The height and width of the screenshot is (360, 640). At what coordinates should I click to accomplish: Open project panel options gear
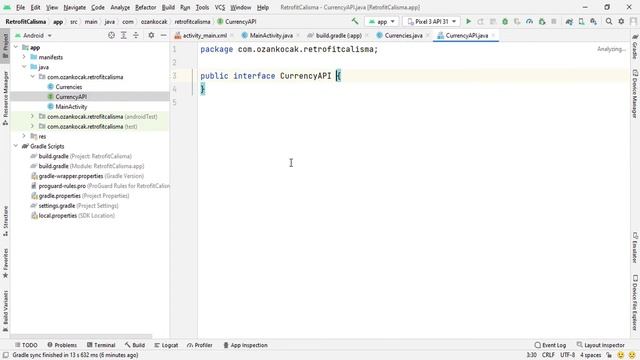[x=151, y=36]
